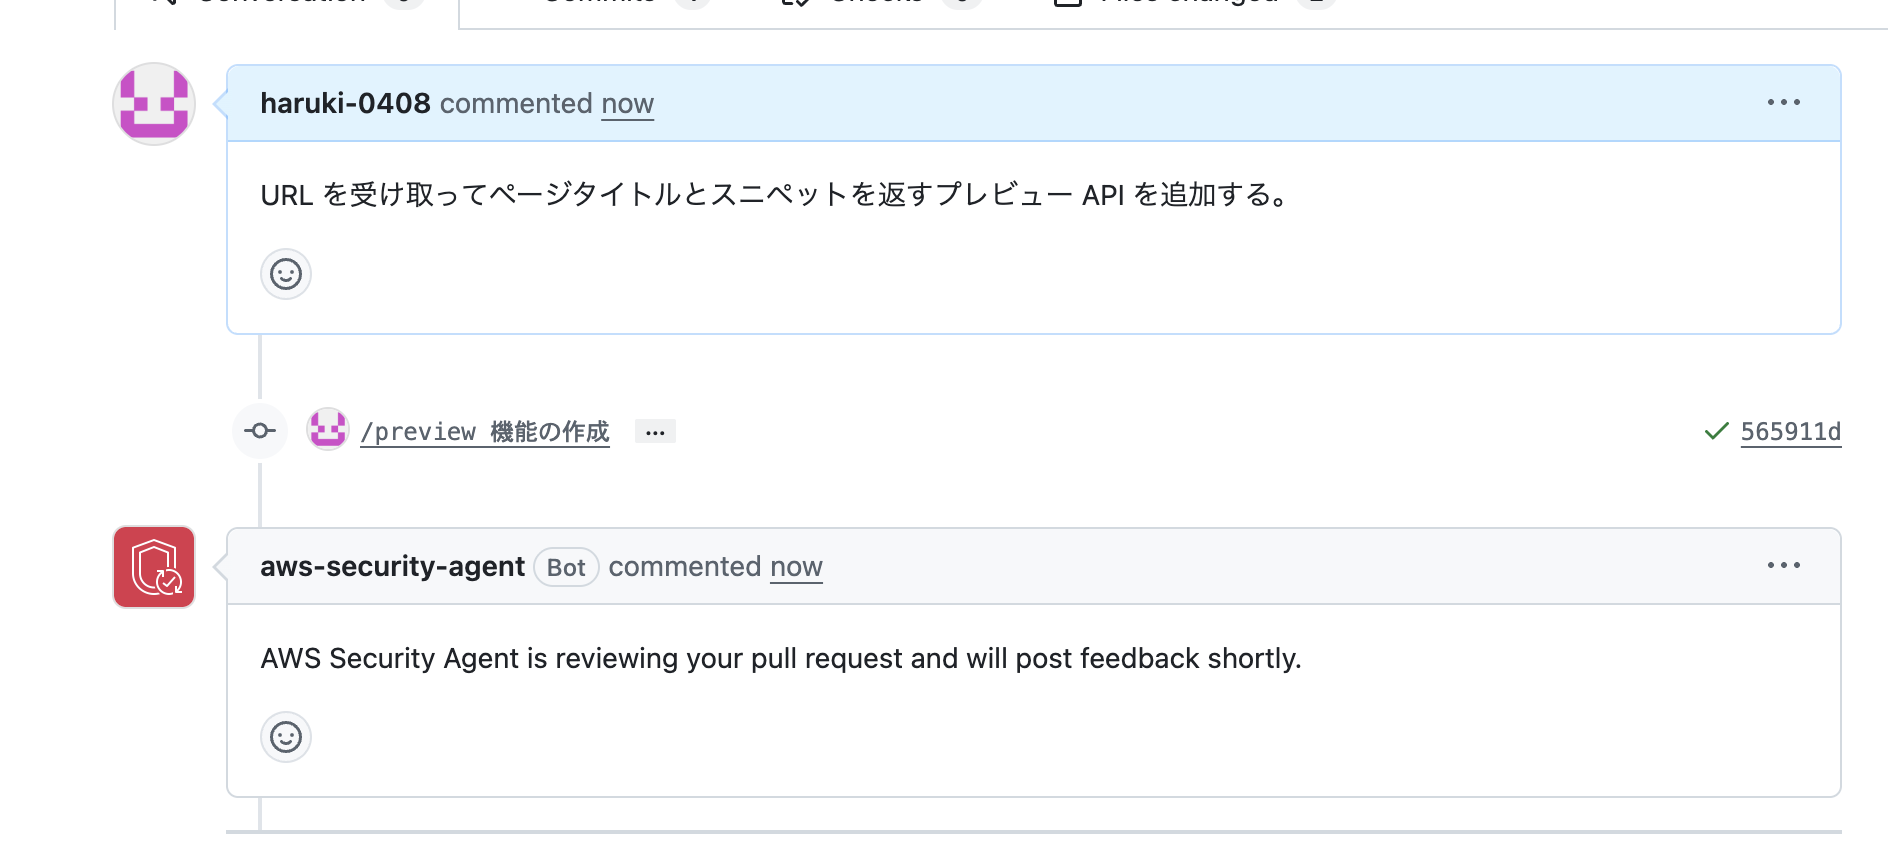Image resolution: width=1888 pixels, height=850 pixels.
Task: Toggle the Bot label on aws-security-agent
Action: coord(565,567)
